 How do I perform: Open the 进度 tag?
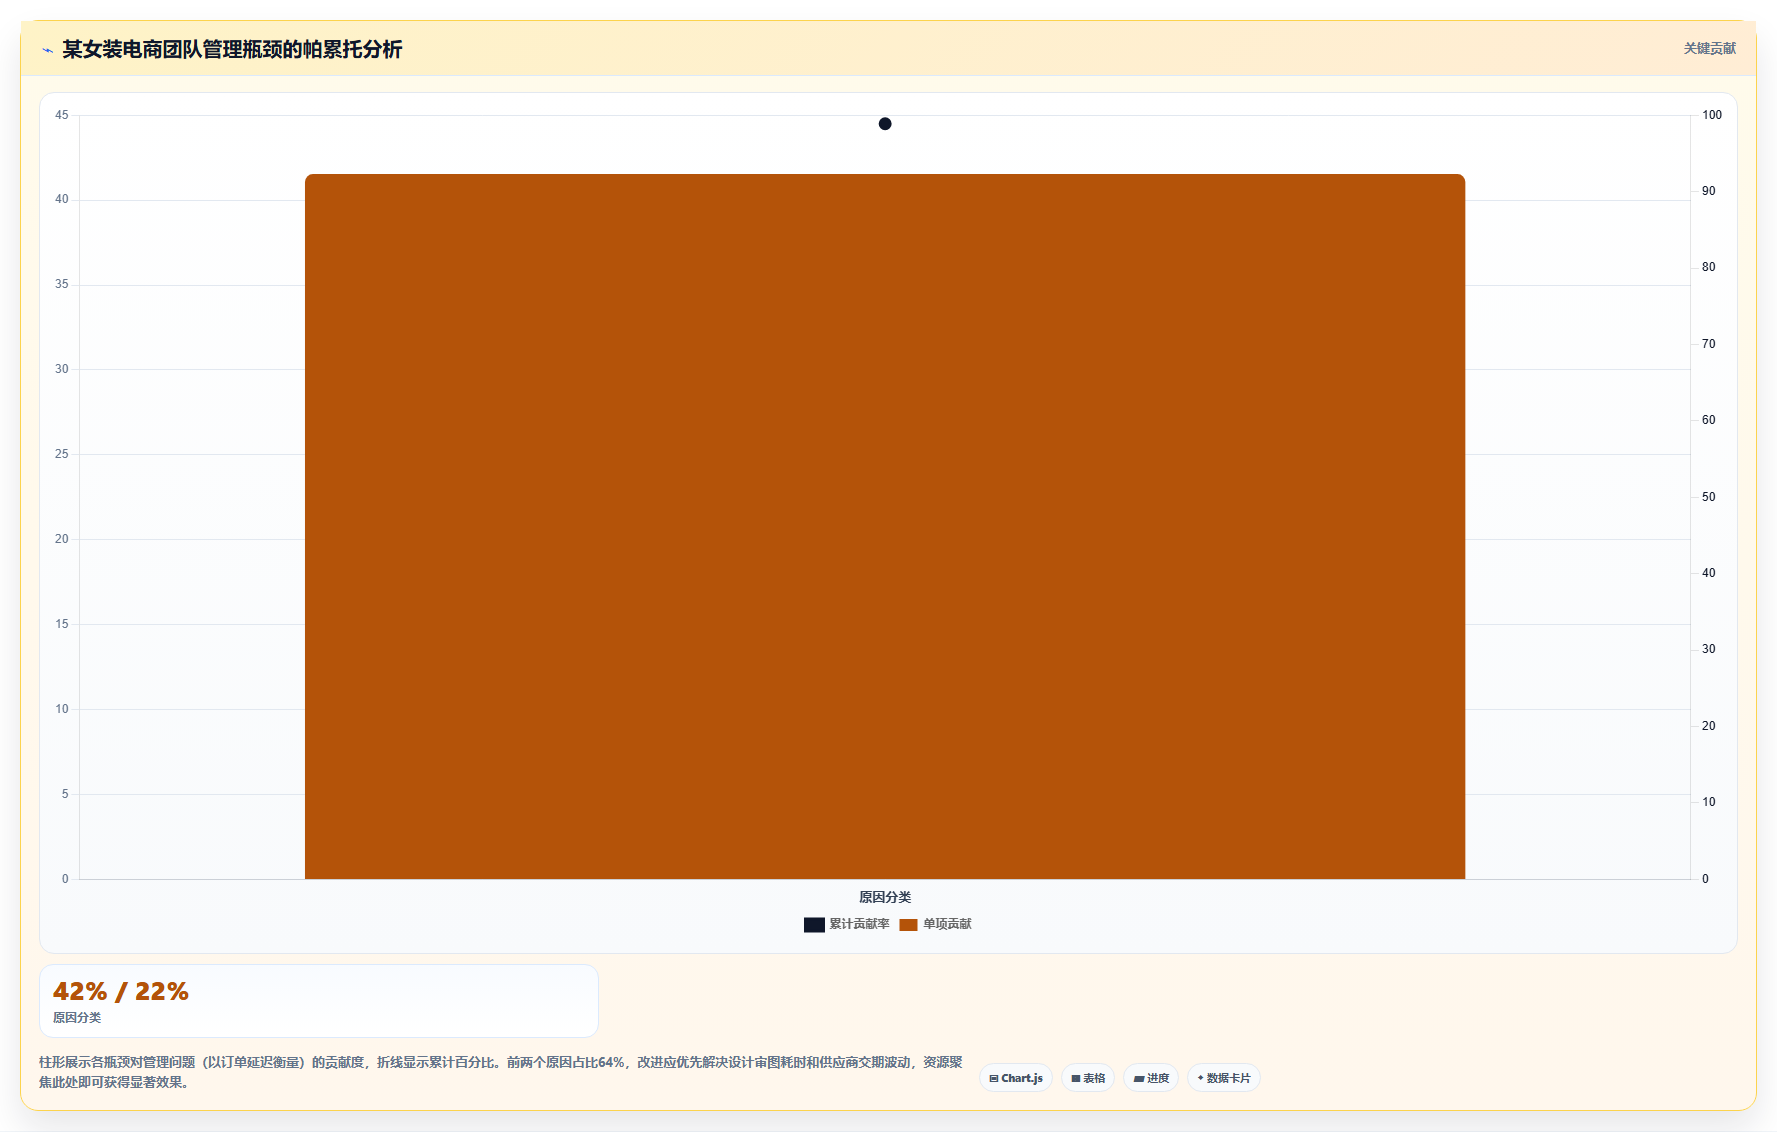click(x=1151, y=1078)
